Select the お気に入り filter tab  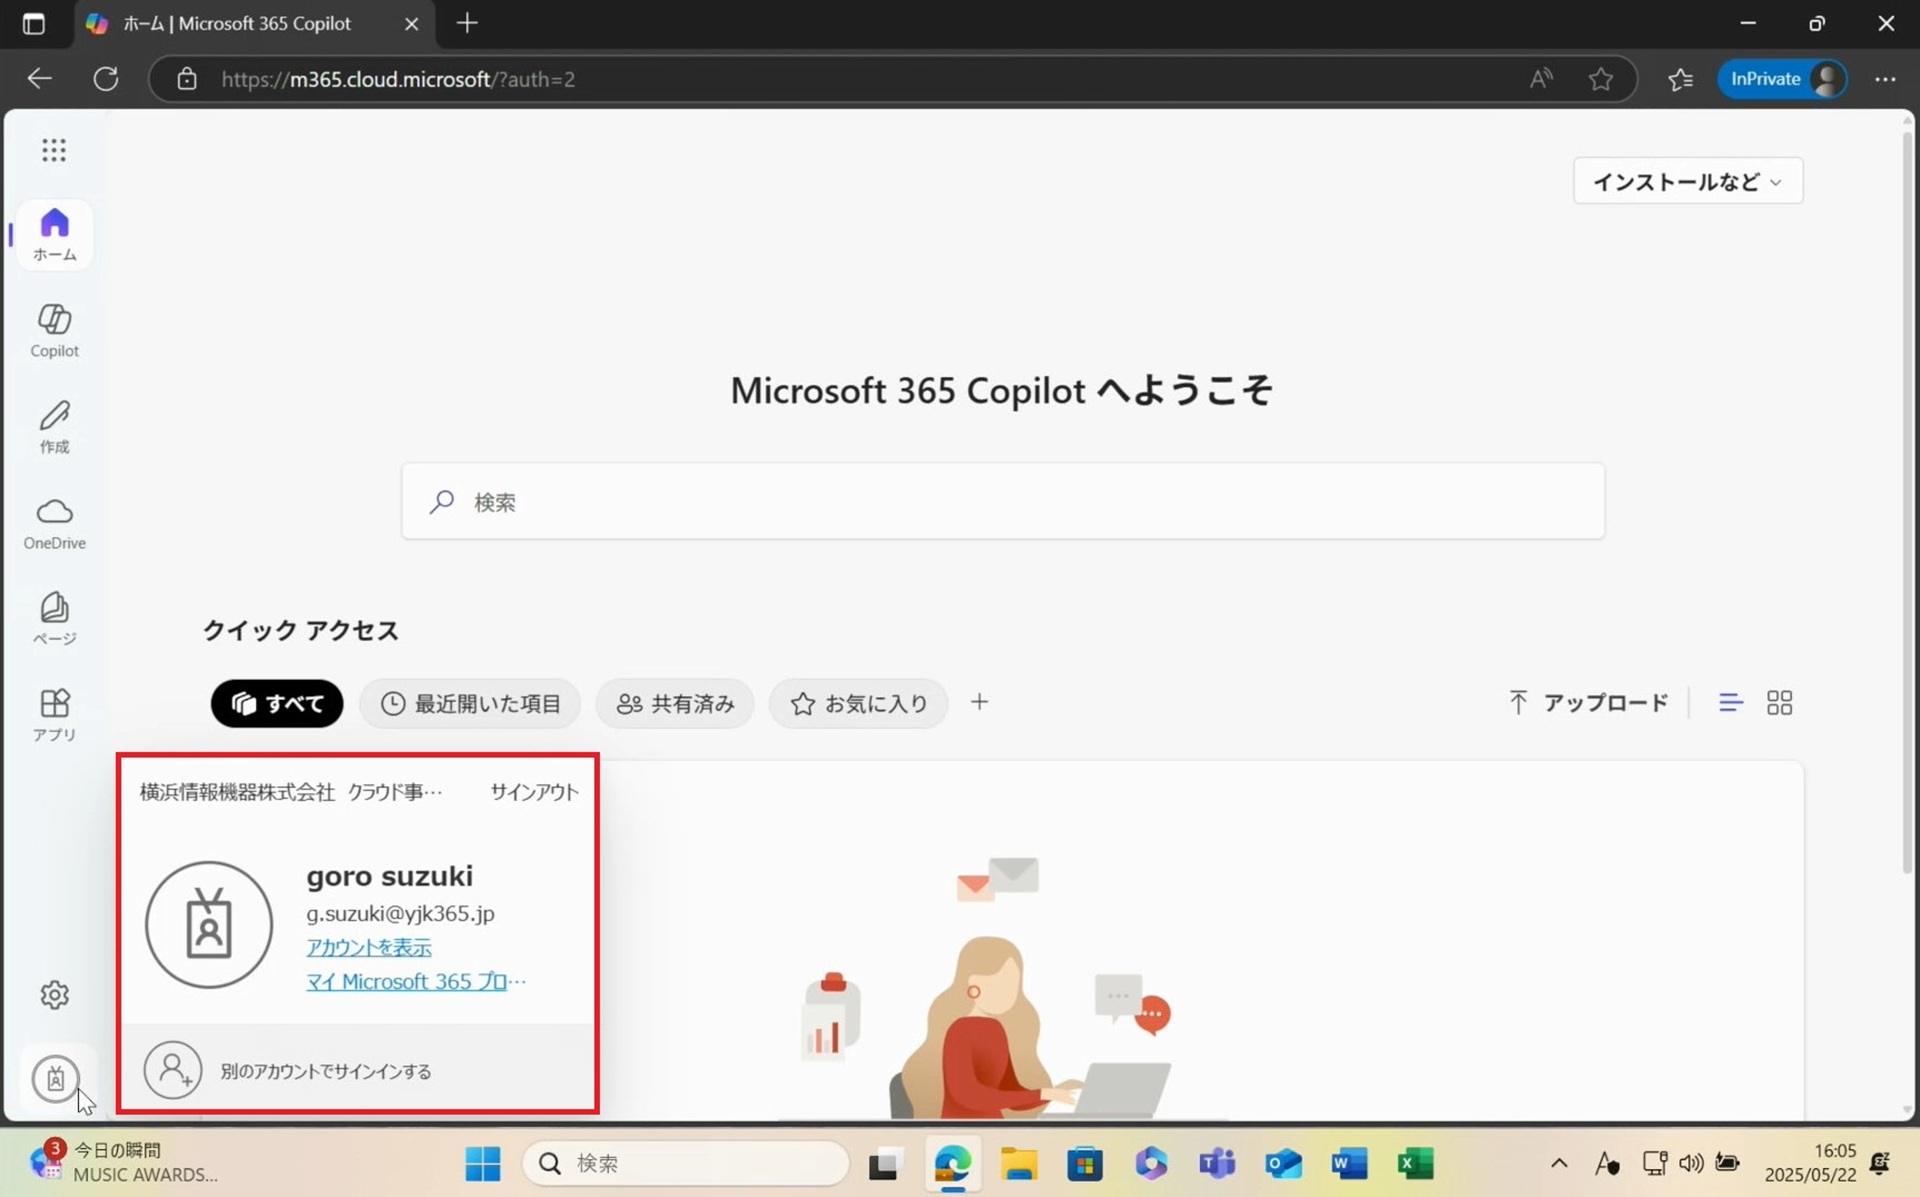858,703
